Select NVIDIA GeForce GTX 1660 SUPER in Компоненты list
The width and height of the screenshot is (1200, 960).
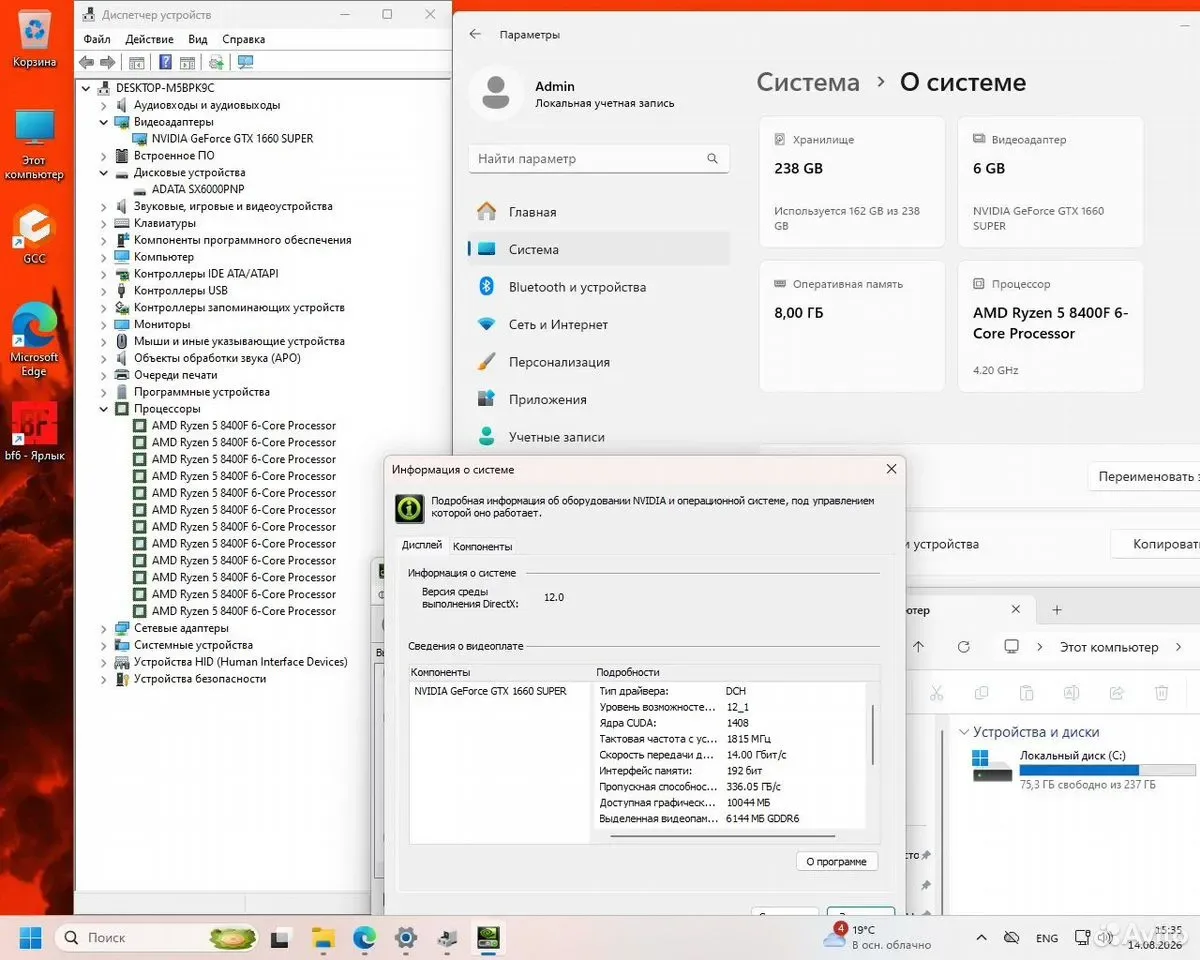(x=490, y=691)
